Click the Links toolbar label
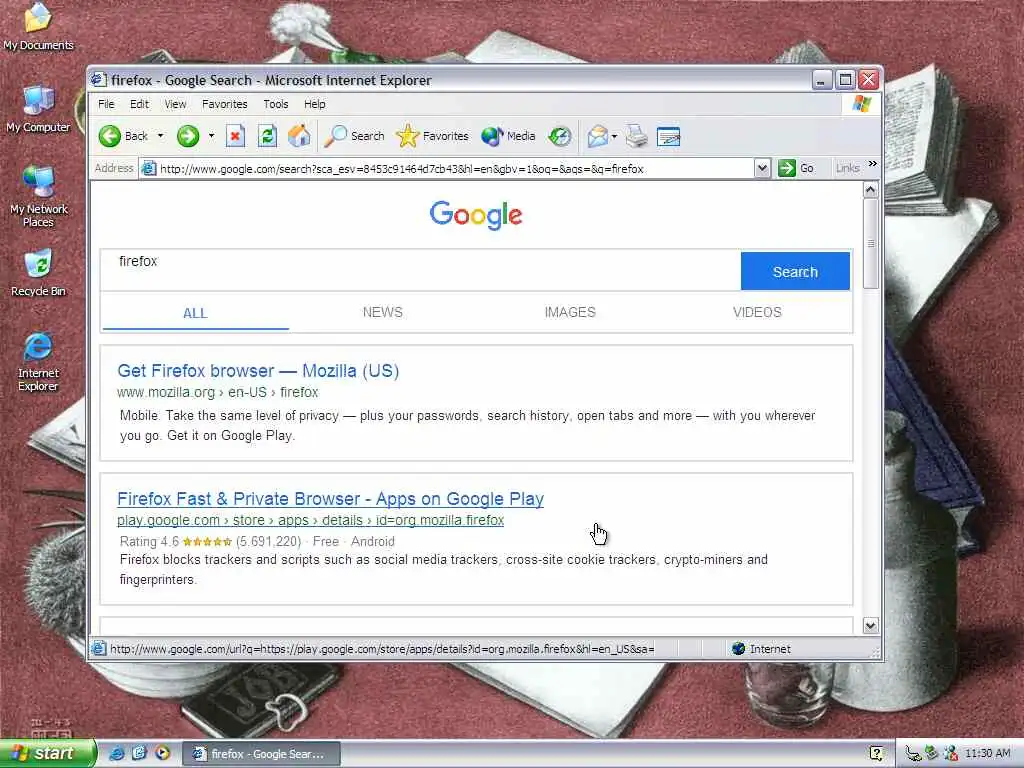The width and height of the screenshot is (1024, 768). [x=847, y=168]
